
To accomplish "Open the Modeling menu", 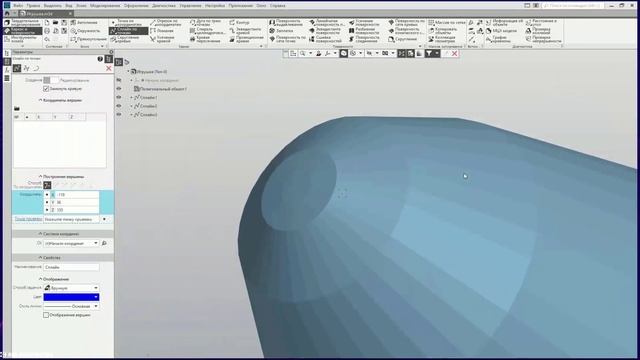I will [105, 6].
